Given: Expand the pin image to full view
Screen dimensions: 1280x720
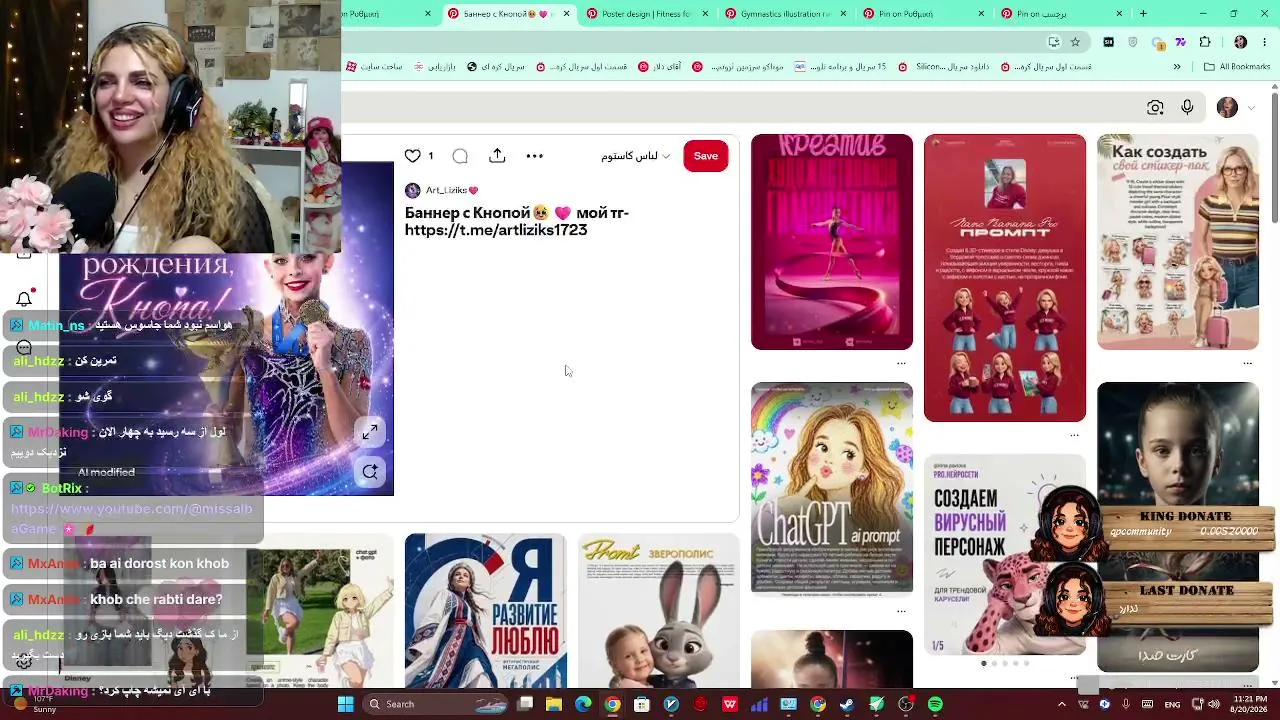Looking at the screenshot, I should [x=370, y=432].
